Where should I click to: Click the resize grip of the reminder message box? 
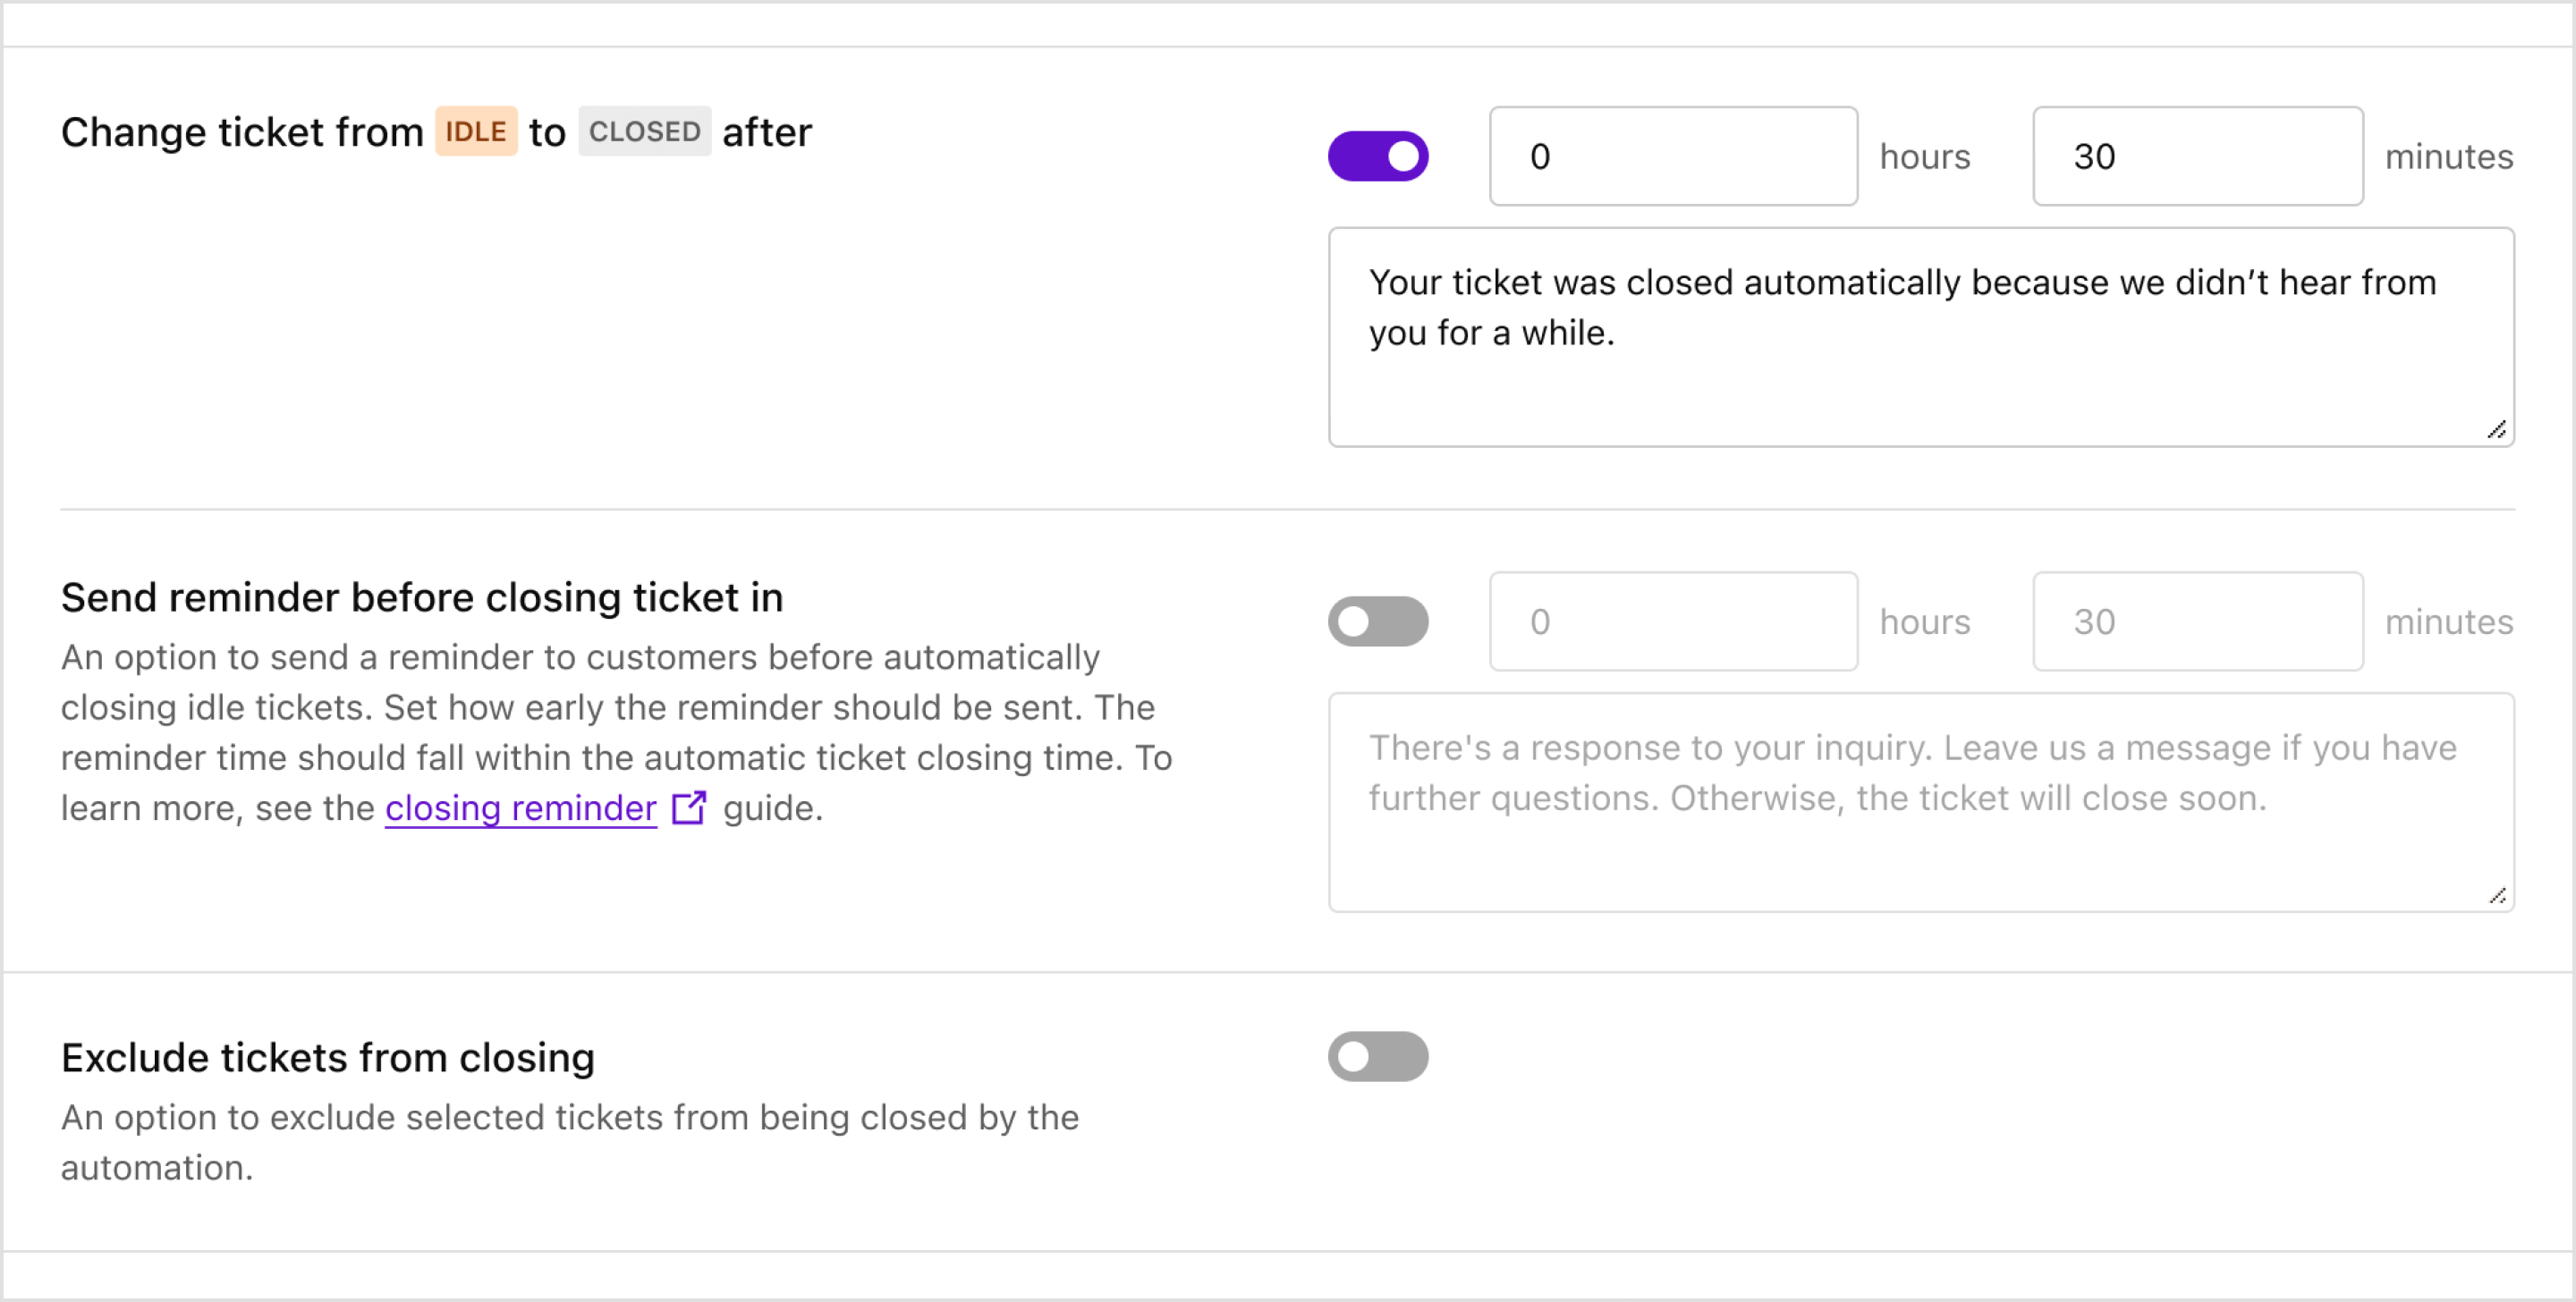click(2497, 895)
